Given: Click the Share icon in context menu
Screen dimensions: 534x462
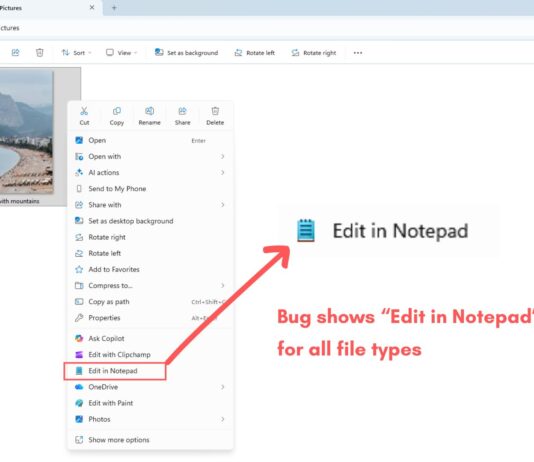Looking at the screenshot, I should click(183, 116).
